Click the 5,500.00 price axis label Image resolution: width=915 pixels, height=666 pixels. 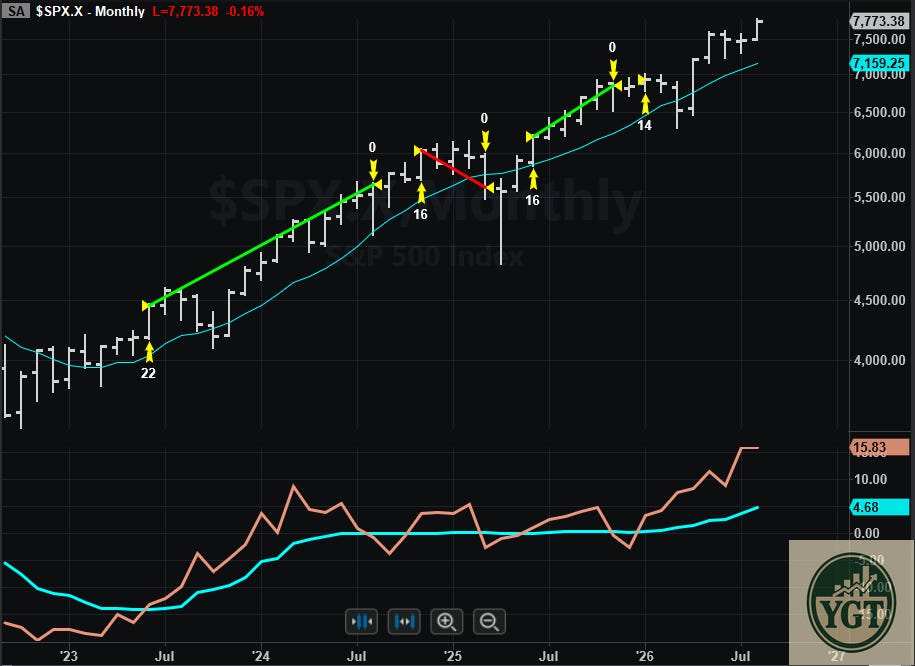click(879, 197)
